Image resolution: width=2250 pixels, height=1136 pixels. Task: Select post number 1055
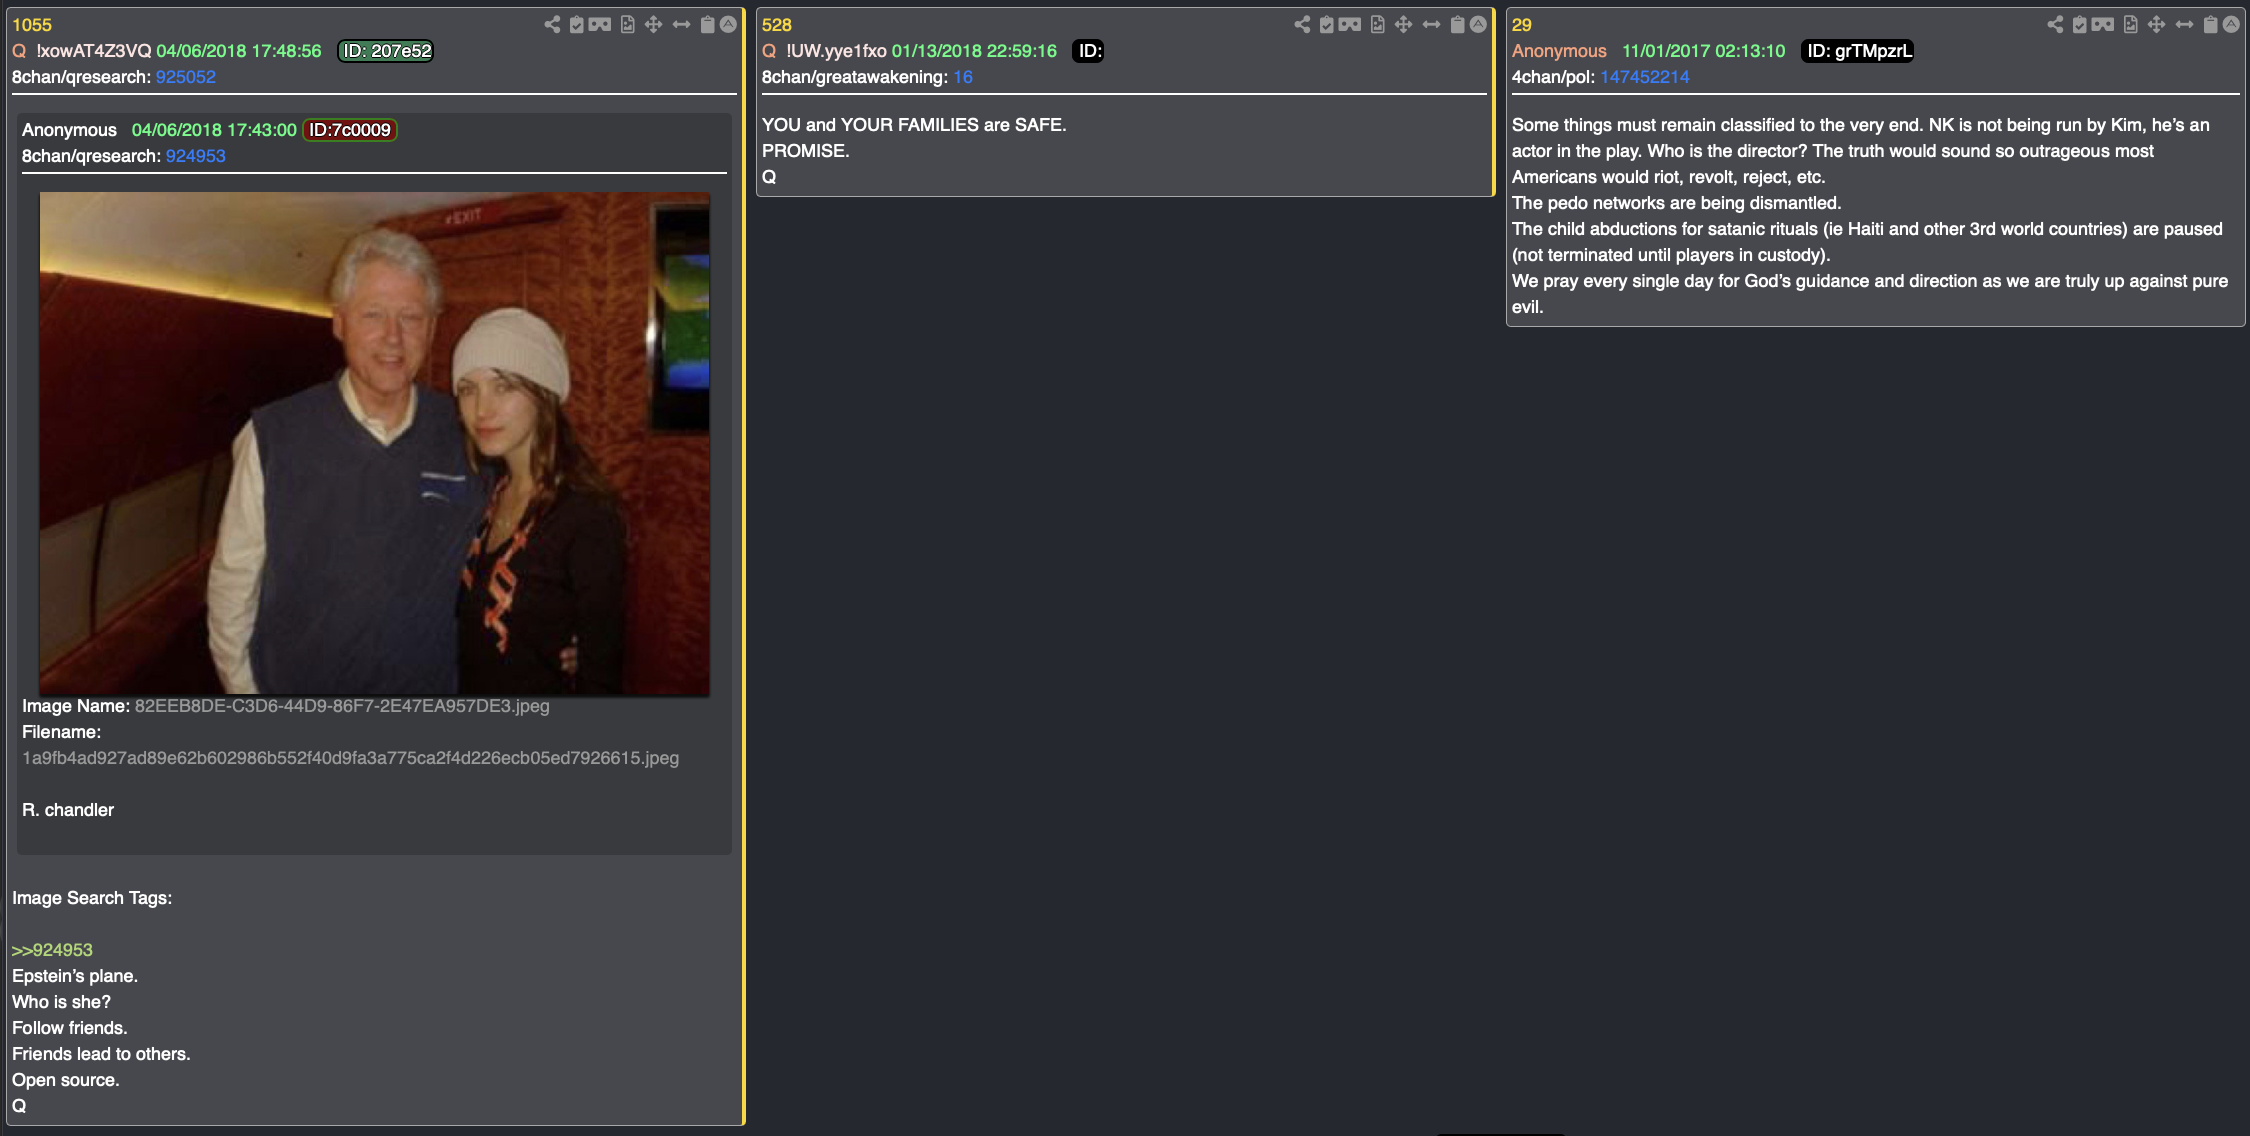32,25
